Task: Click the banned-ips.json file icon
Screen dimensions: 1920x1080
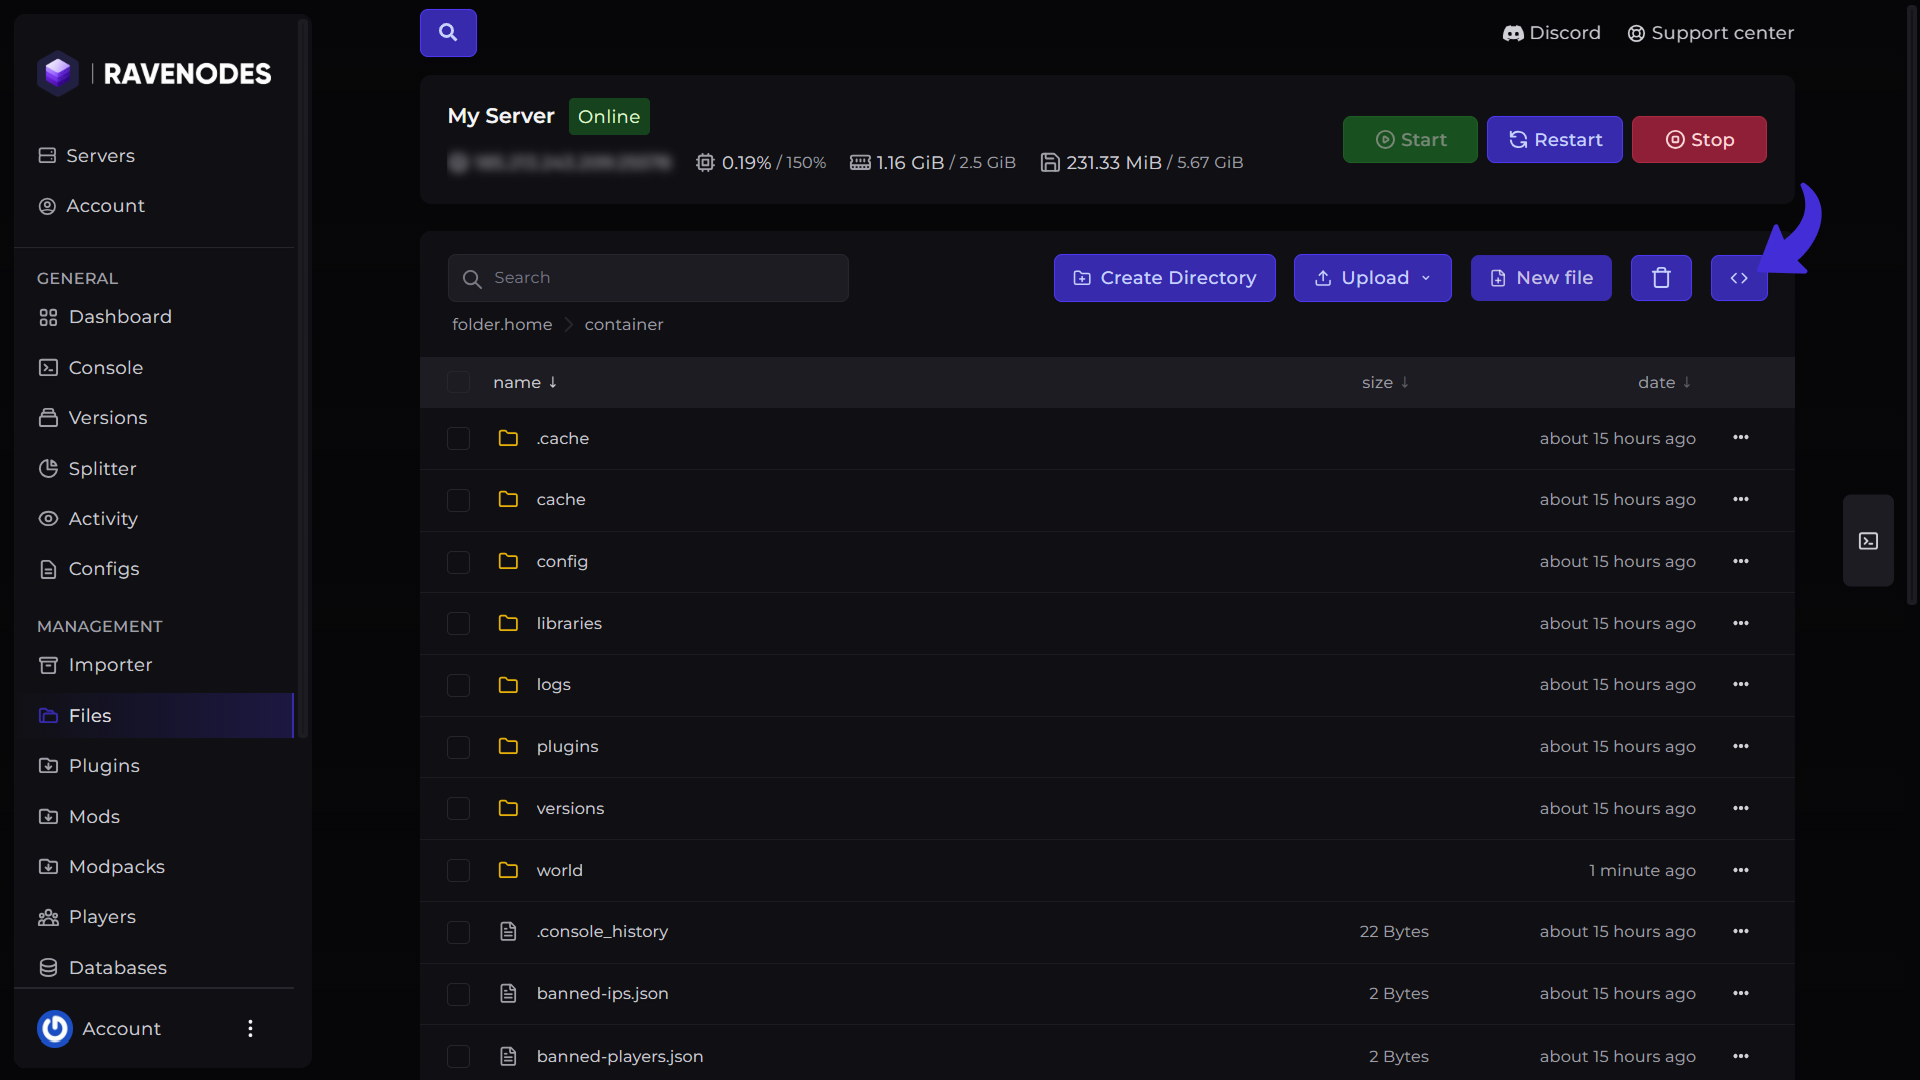Action: [x=508, y=993]
